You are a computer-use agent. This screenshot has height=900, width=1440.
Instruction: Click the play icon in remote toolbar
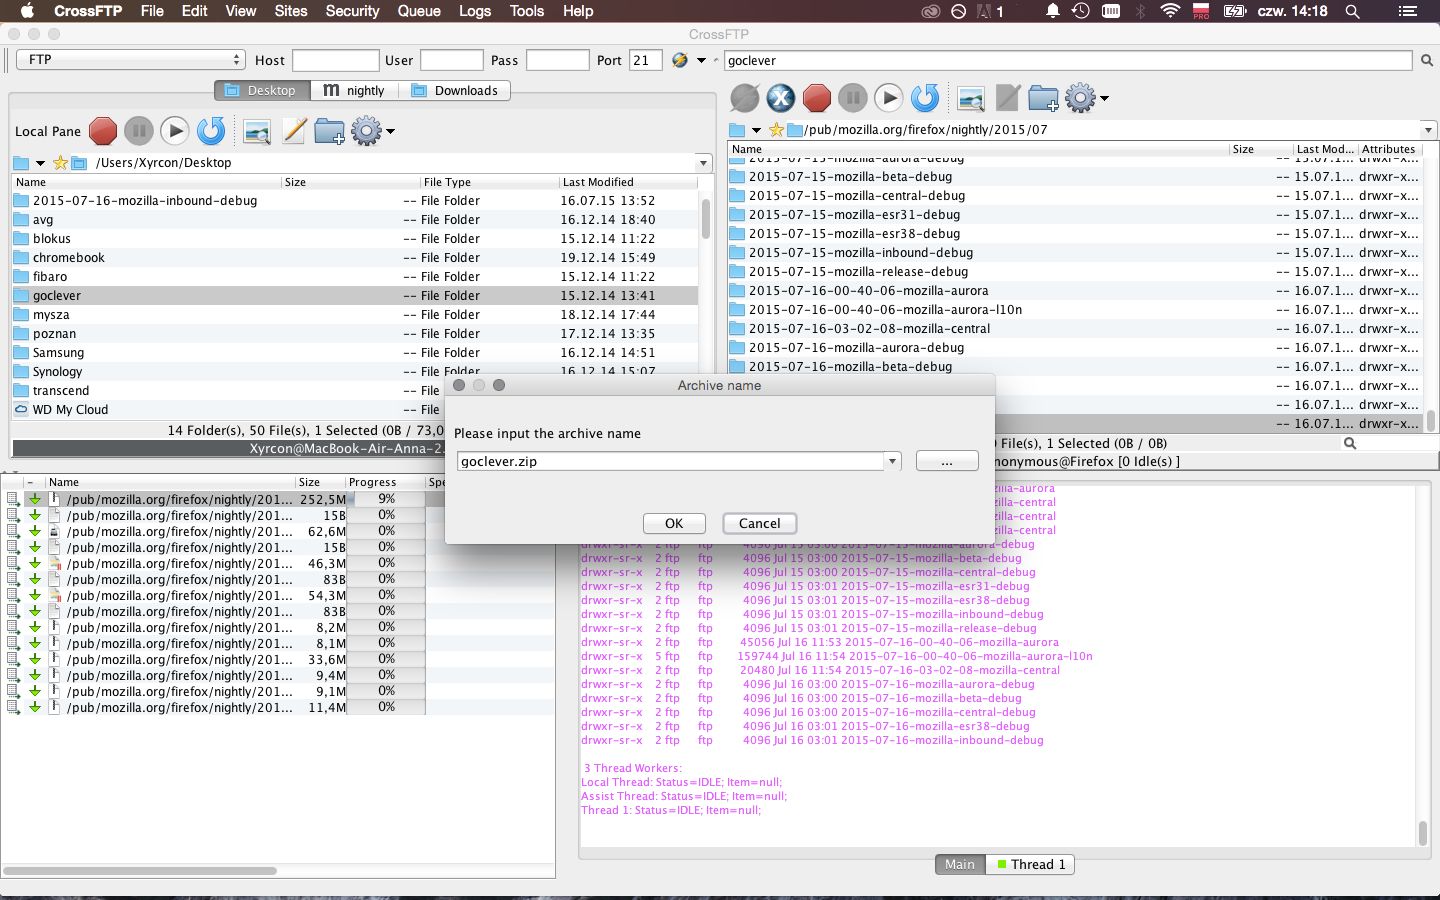(x=889, y=98)
